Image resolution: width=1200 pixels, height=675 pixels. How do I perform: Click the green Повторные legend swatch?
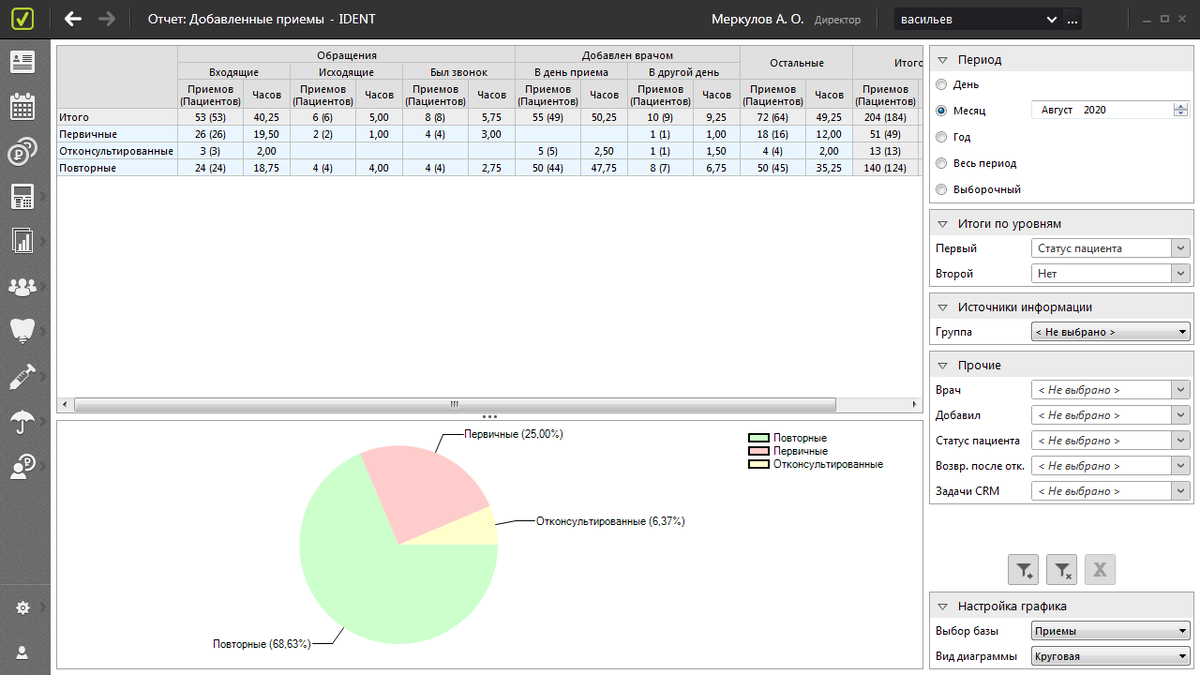(x=759, y=438)
